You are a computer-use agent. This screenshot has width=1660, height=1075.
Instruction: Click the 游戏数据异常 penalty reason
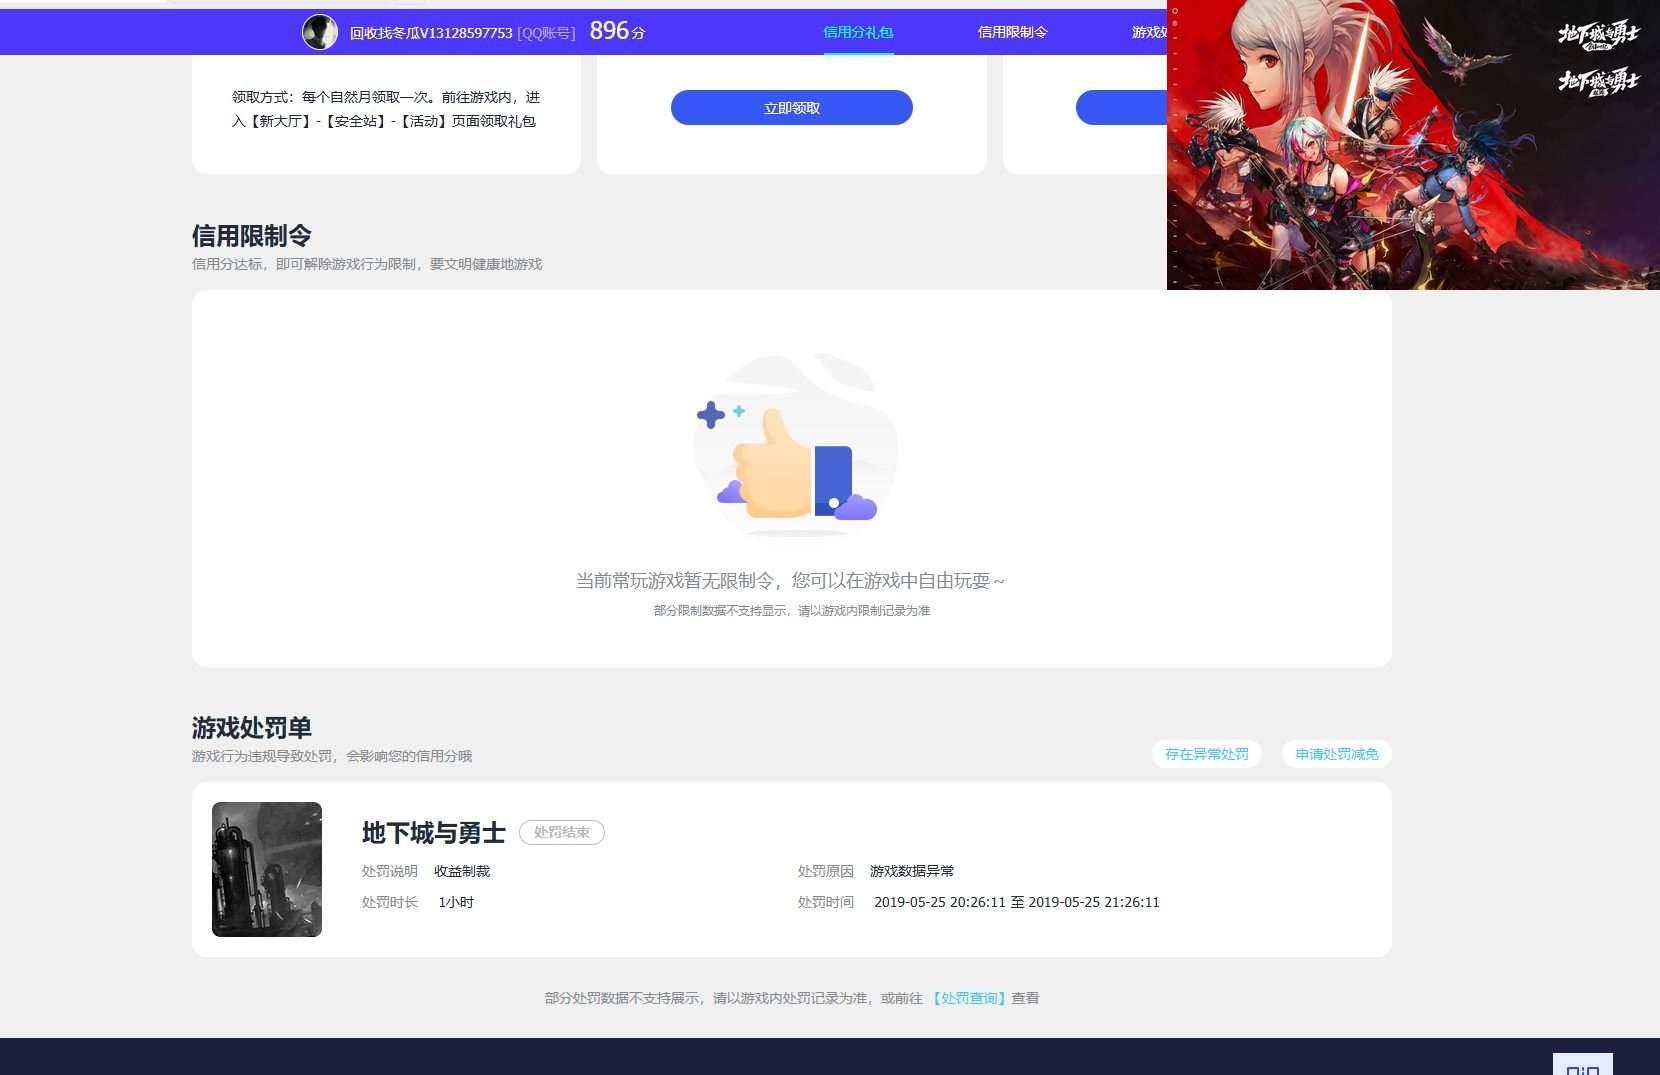[912, 871]
